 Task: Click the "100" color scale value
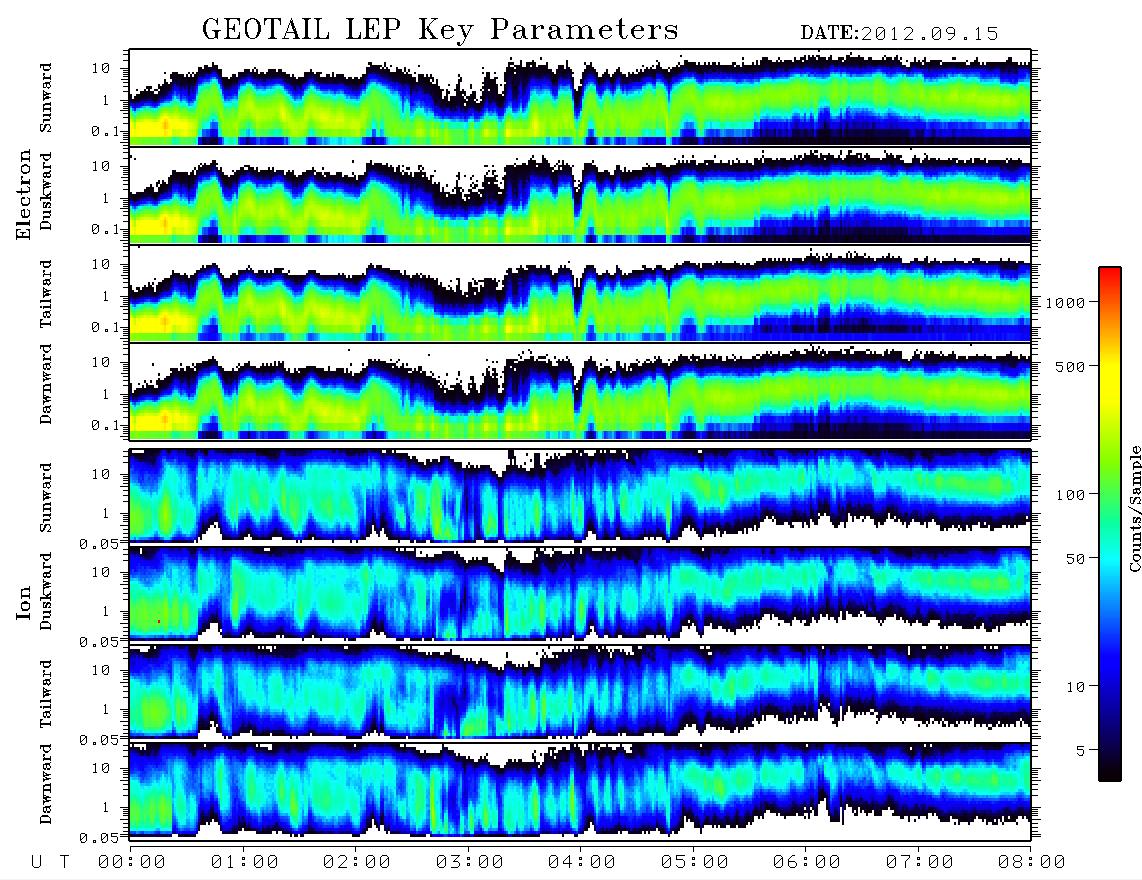[1070, 495]
